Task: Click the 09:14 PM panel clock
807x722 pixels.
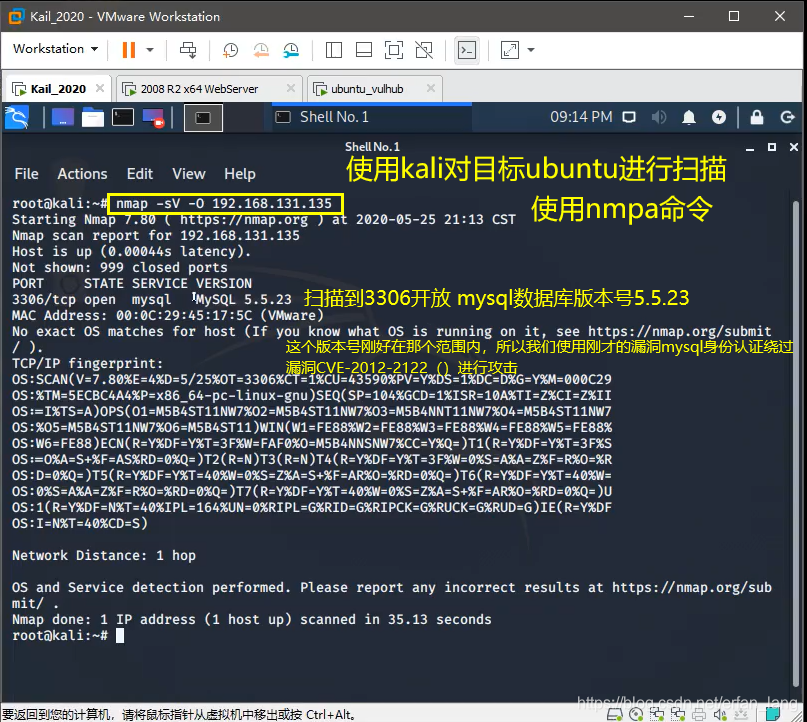Action: coord(581,117)
